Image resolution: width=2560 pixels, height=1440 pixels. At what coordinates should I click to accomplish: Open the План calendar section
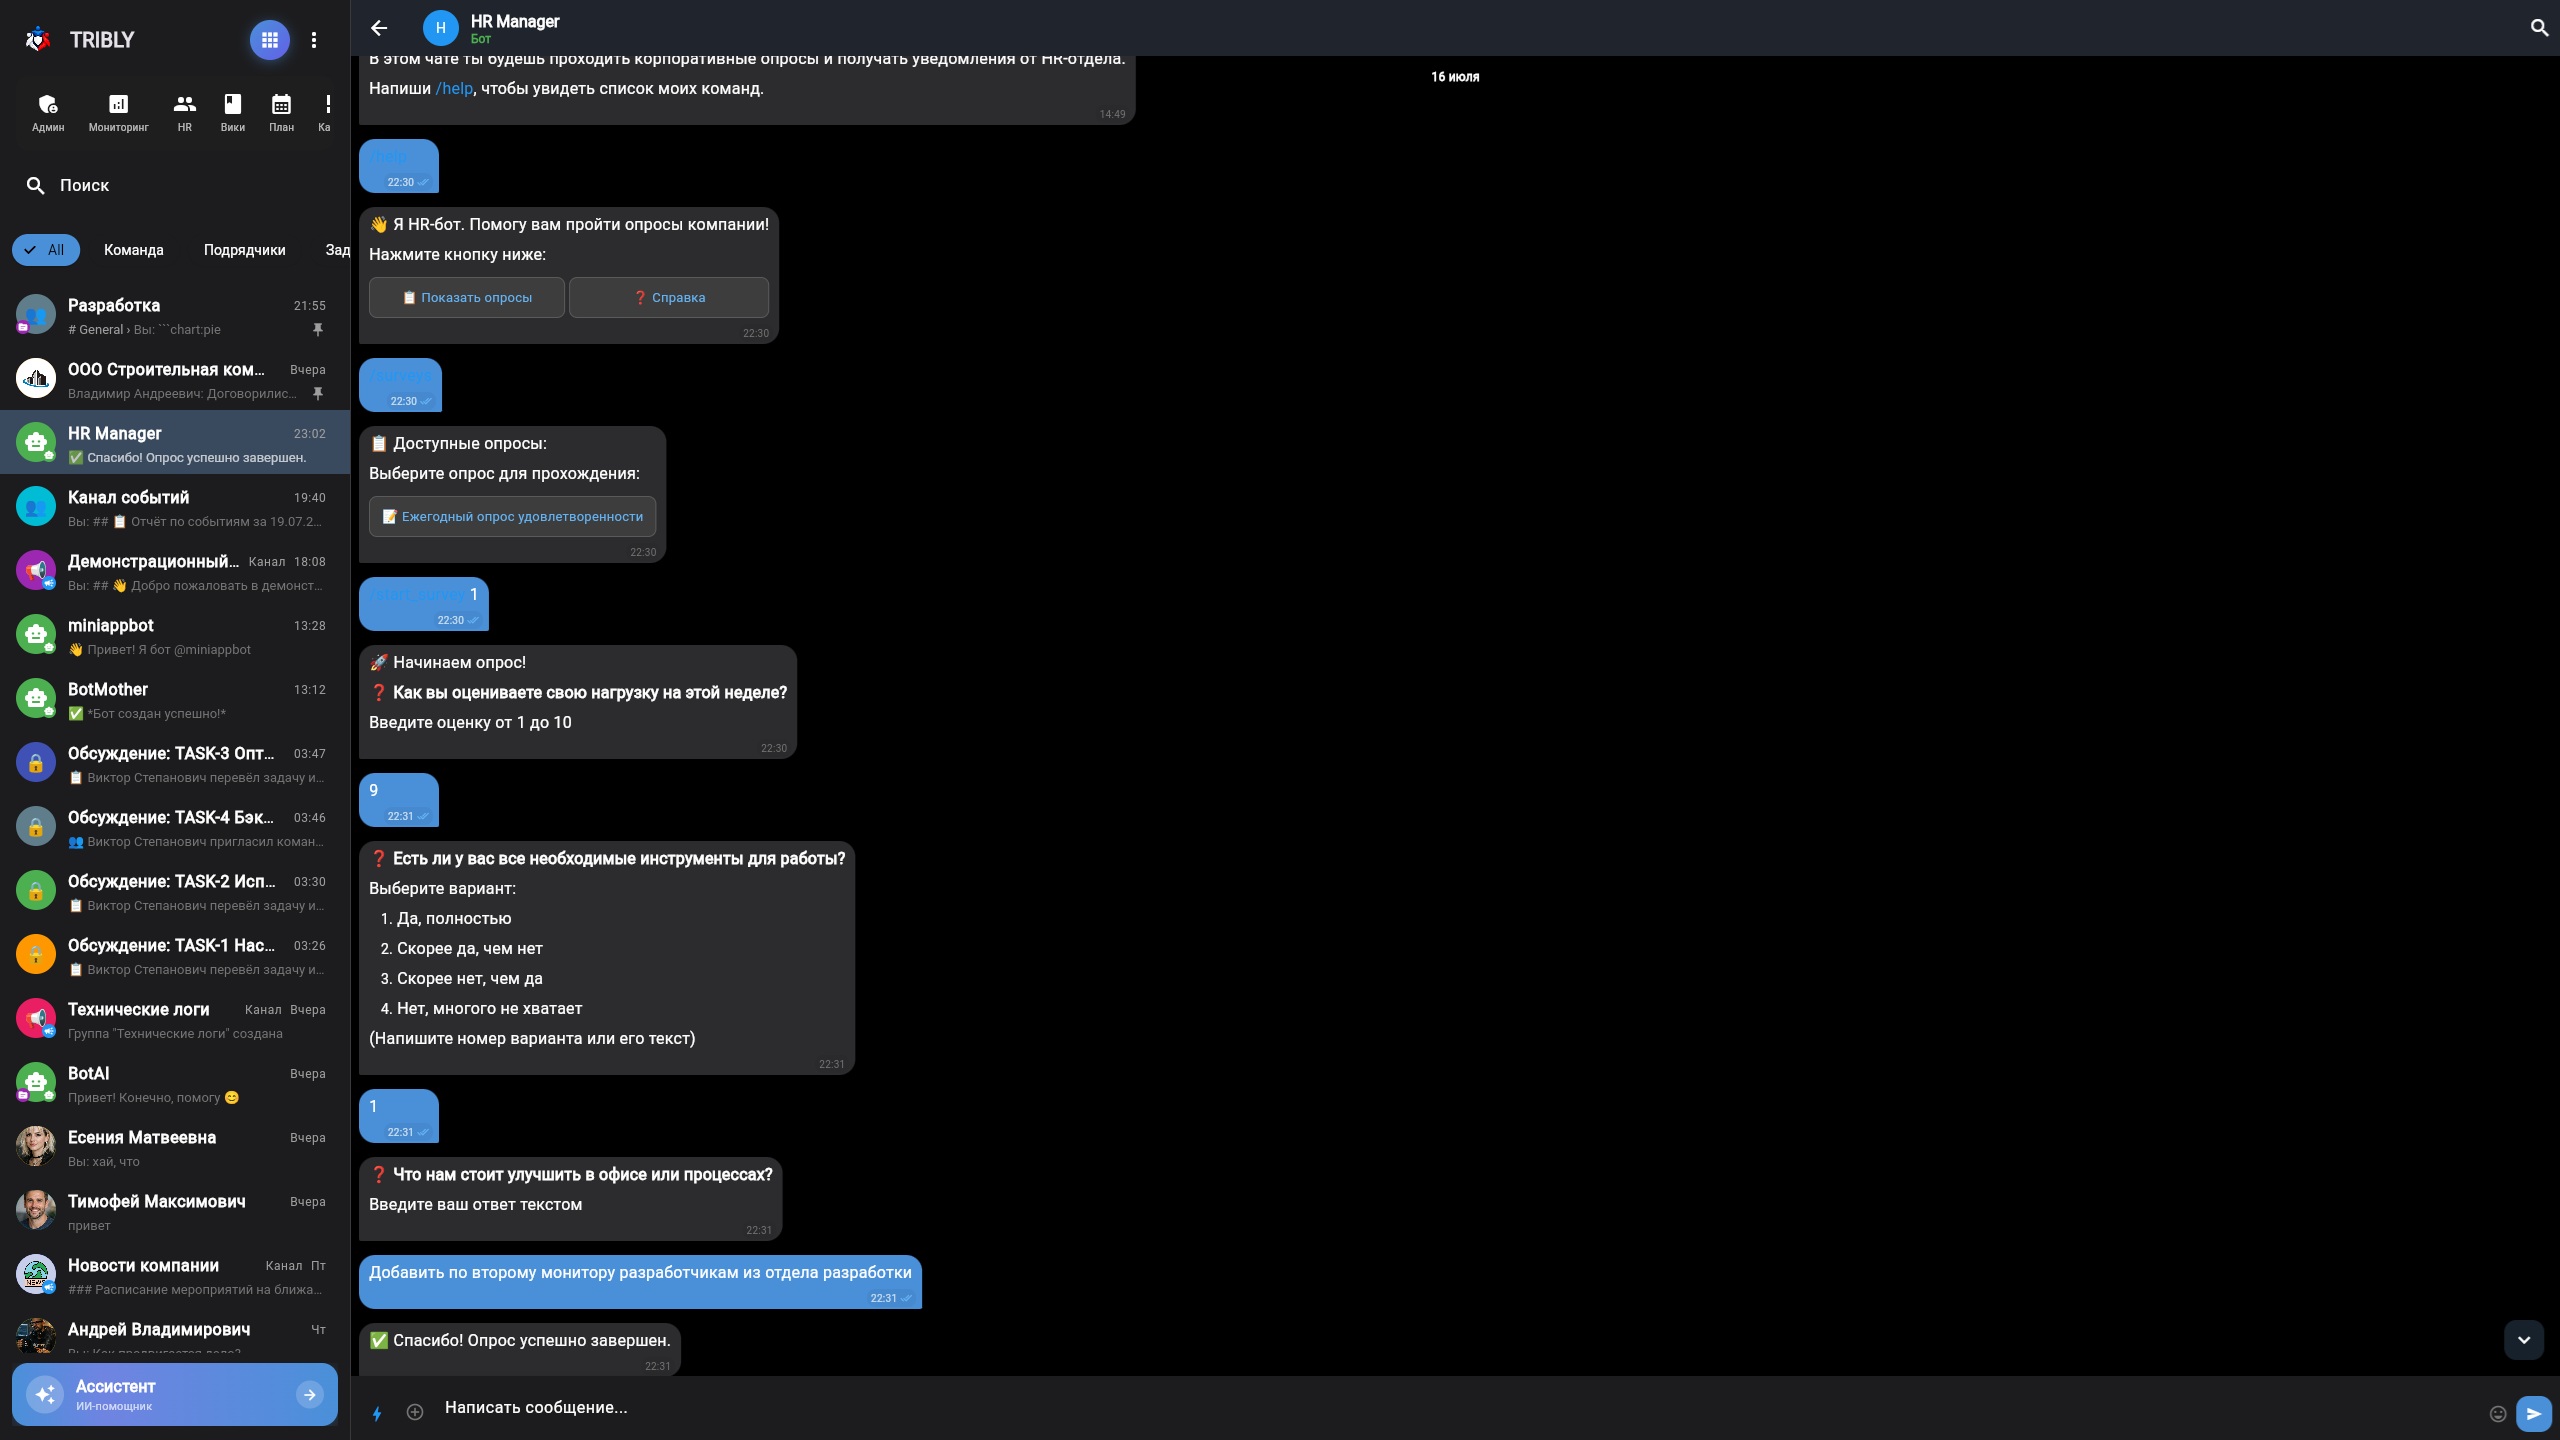pyautogui.click(x=282, y=113)
